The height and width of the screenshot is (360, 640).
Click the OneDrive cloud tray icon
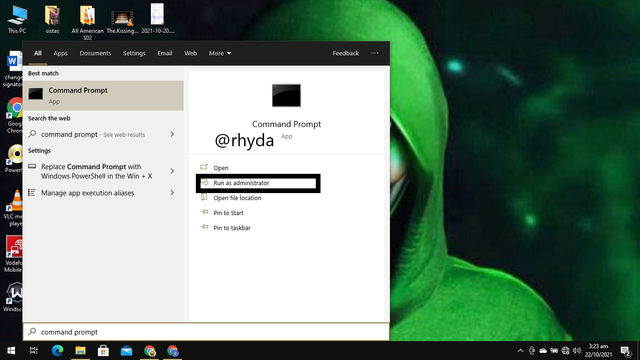pyautogui.click(x=543, y=351)
